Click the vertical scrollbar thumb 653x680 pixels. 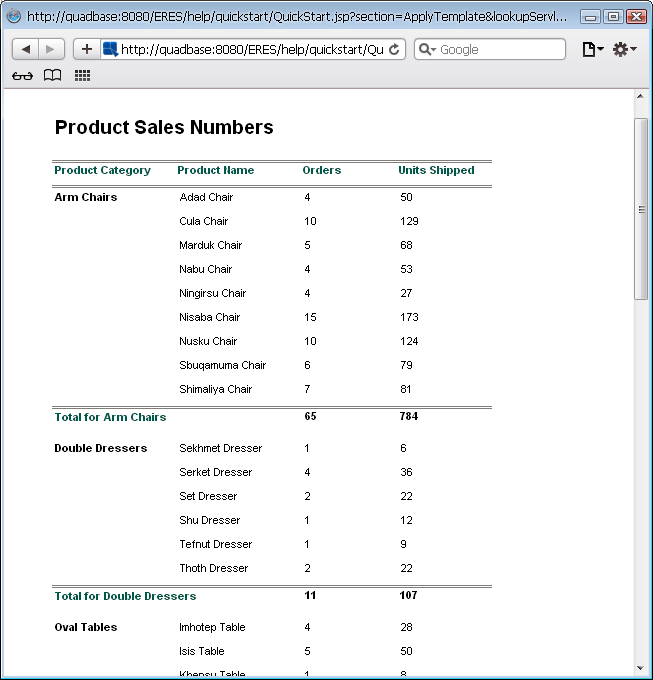(x=641, y=209)
